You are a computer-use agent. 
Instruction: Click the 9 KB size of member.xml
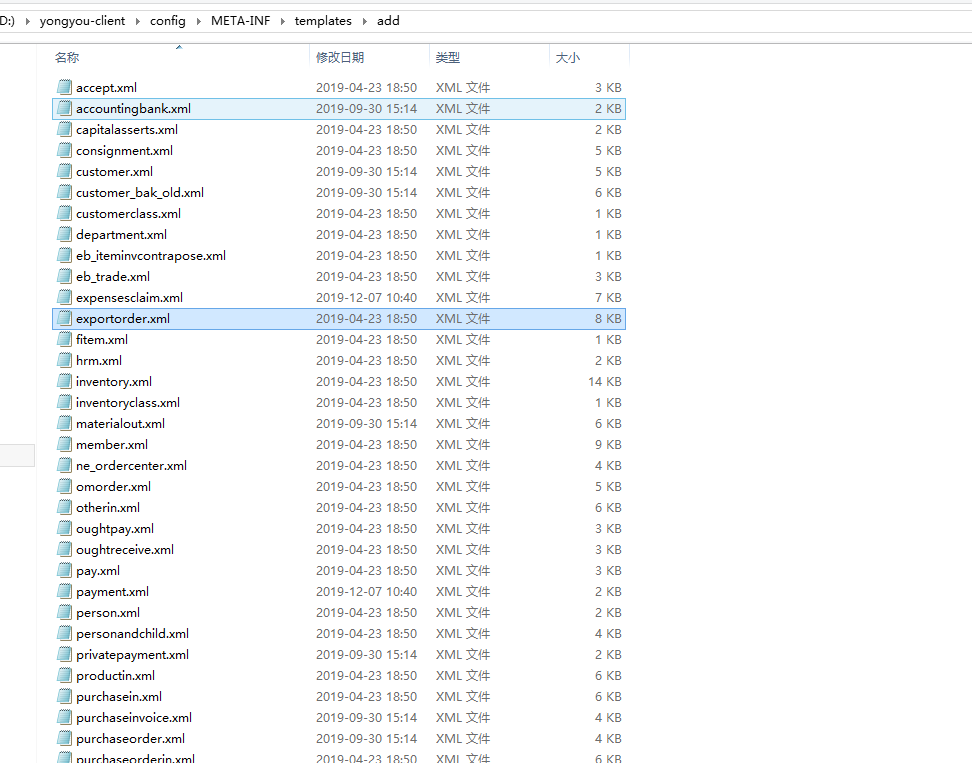point(608,444)
